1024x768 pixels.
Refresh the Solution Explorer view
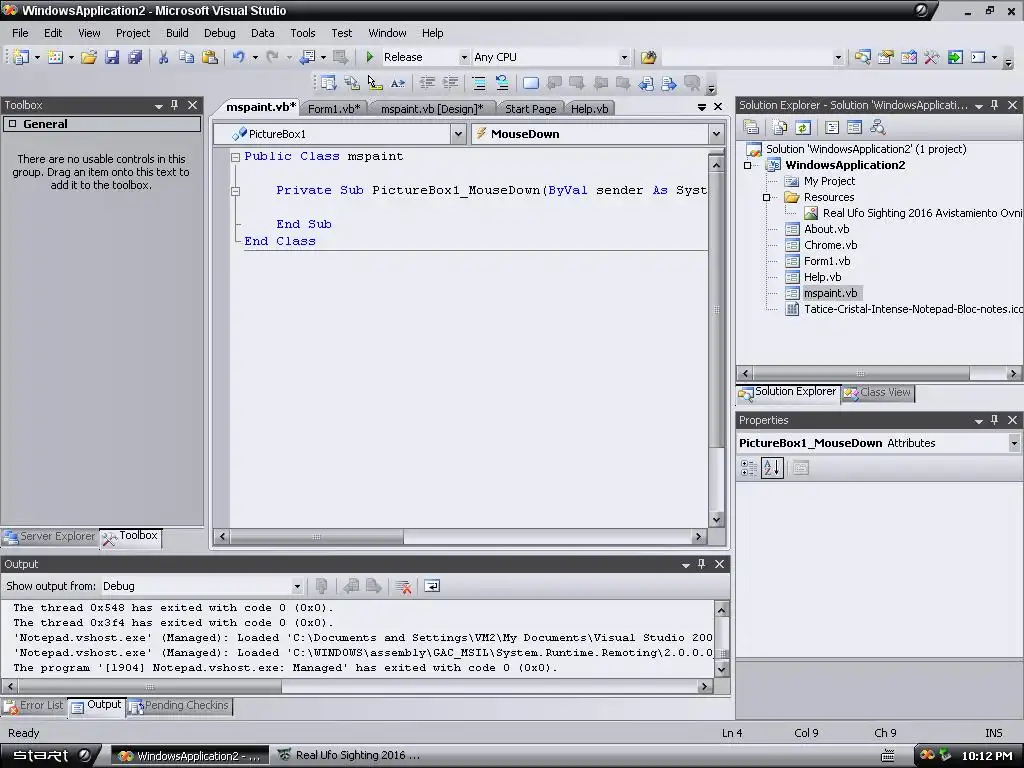803,127
